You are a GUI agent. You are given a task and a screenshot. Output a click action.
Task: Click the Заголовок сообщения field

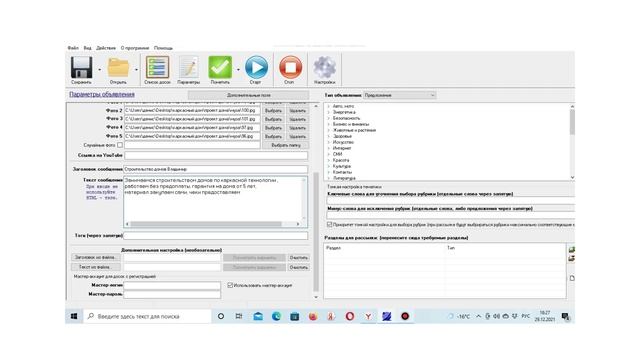click(x=216, y=169)
